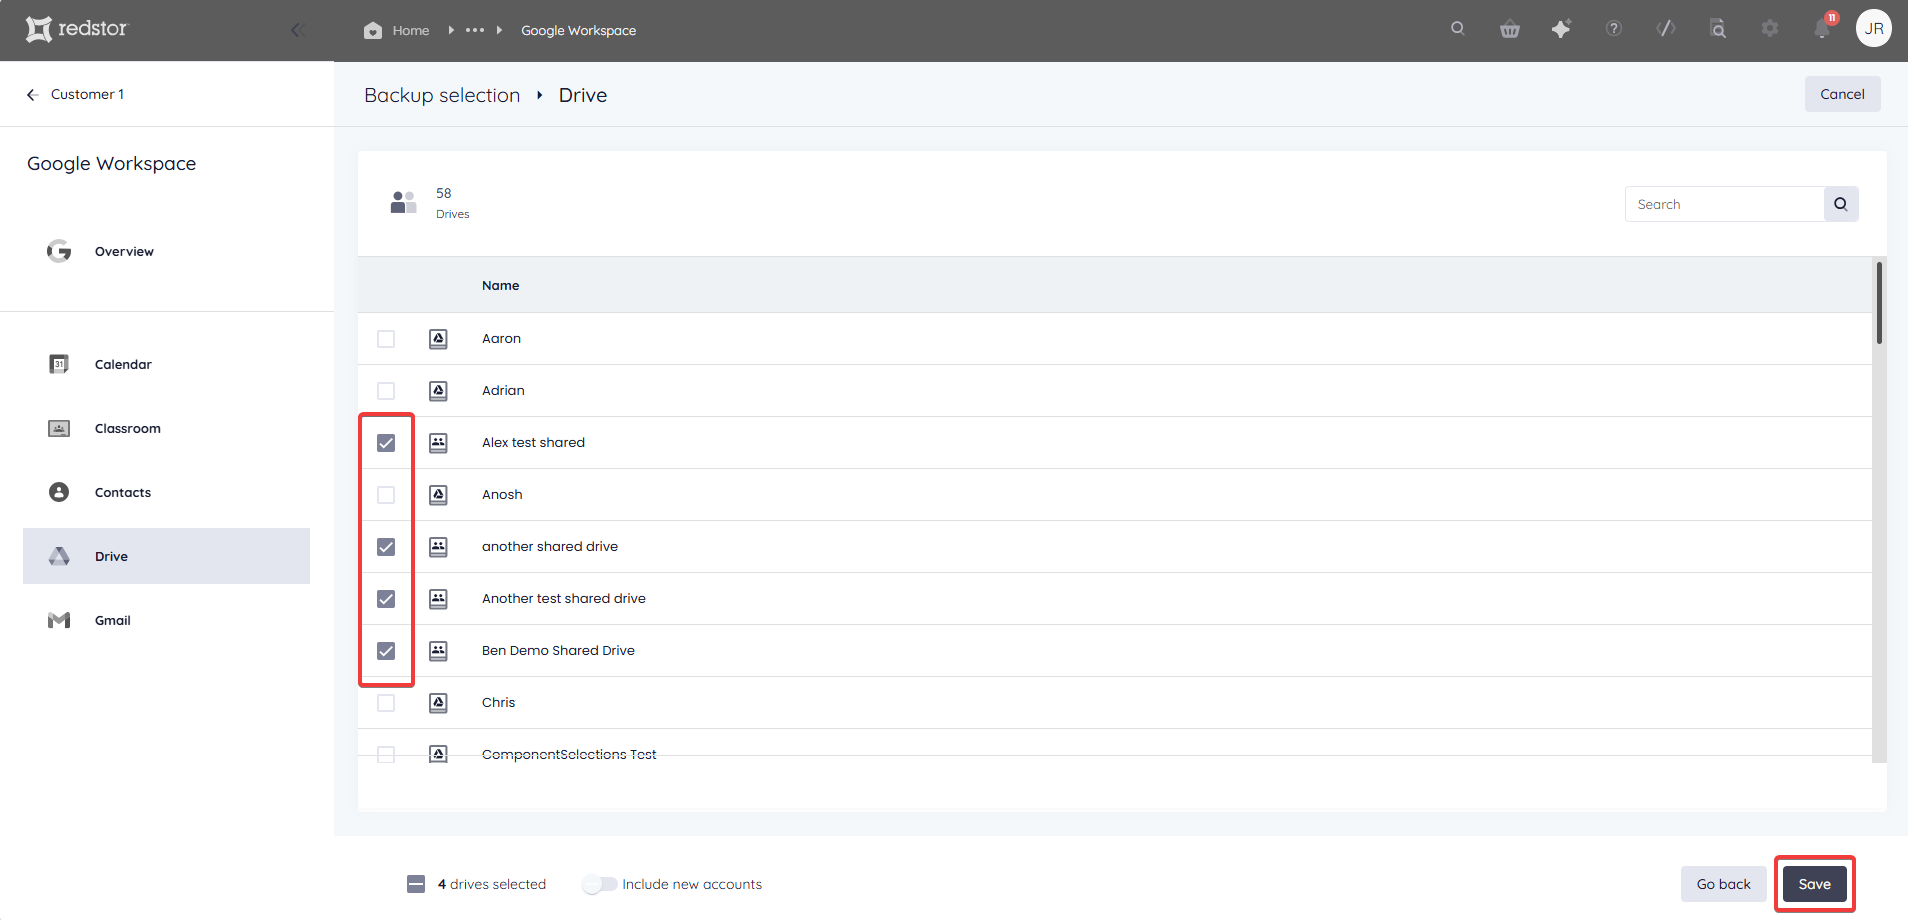This screenshot has height=920, width=1908.
Task: Click the Classroom sidebar icon
Action: 59,428
